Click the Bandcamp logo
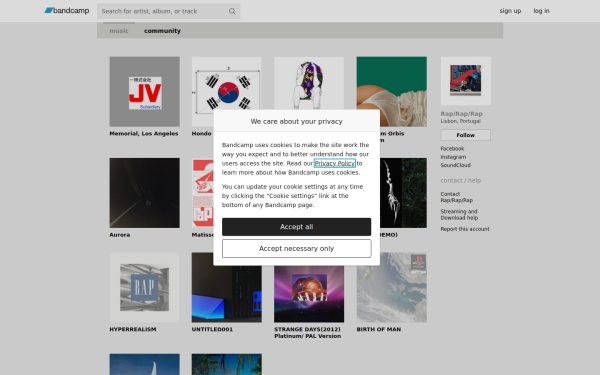Viewport: 600px width, 375px height. (67, 11)
